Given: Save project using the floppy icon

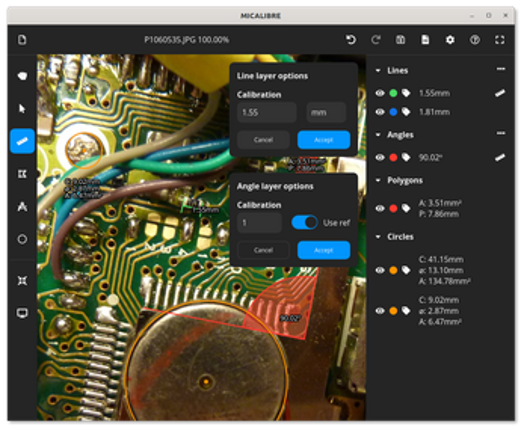Looking at the screenshot, I should click(400, 40).
